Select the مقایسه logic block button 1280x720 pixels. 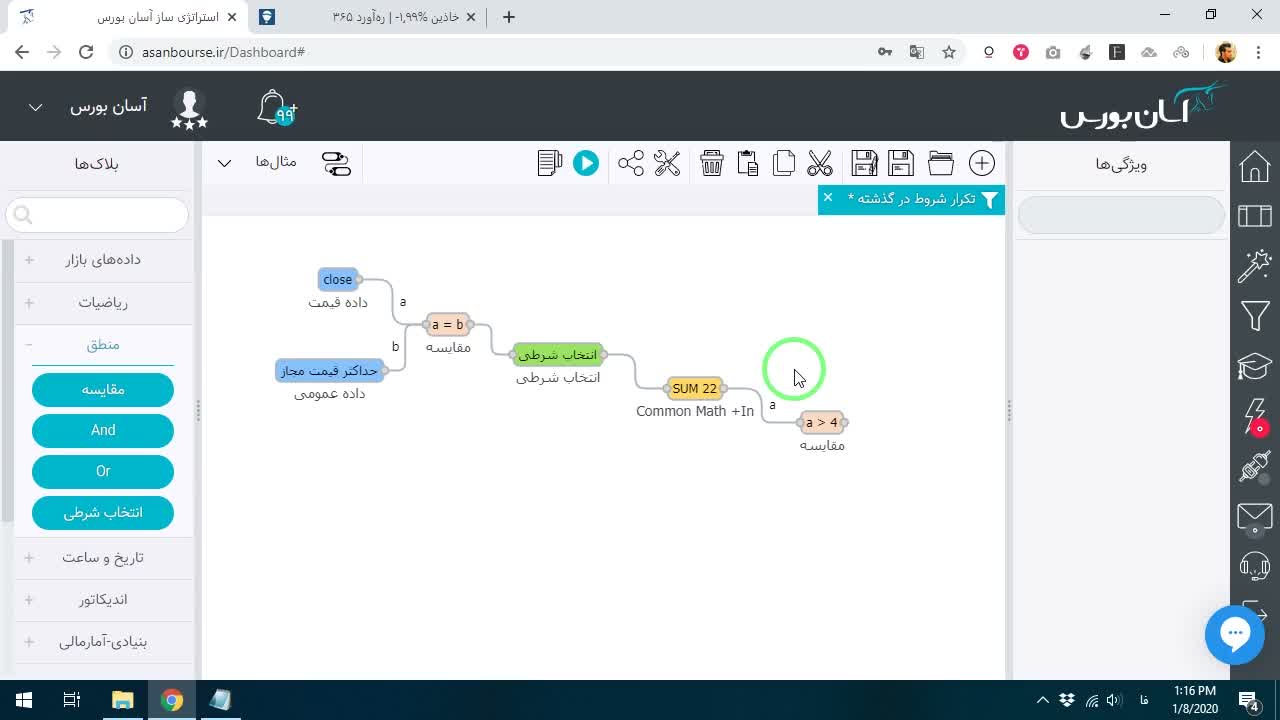[x=103, y=390]
